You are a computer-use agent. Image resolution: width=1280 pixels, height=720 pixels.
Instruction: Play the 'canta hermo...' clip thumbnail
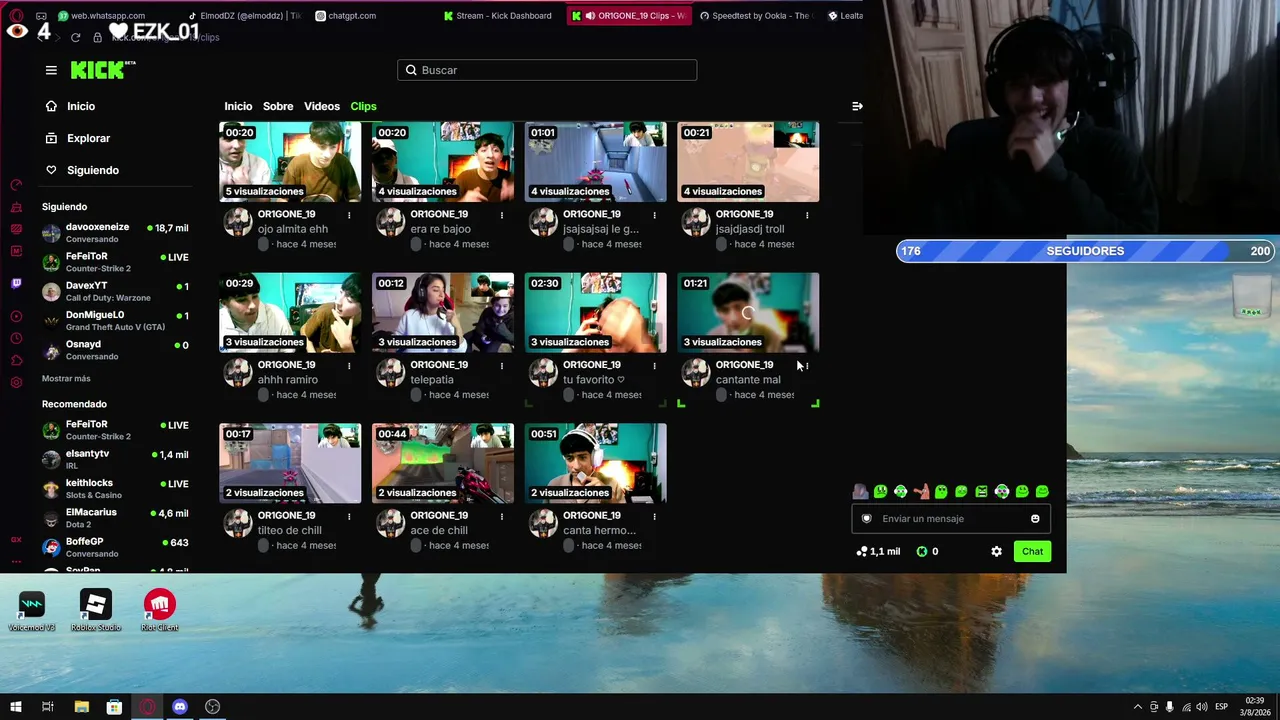pyautogui.click(x=595, y=463)
